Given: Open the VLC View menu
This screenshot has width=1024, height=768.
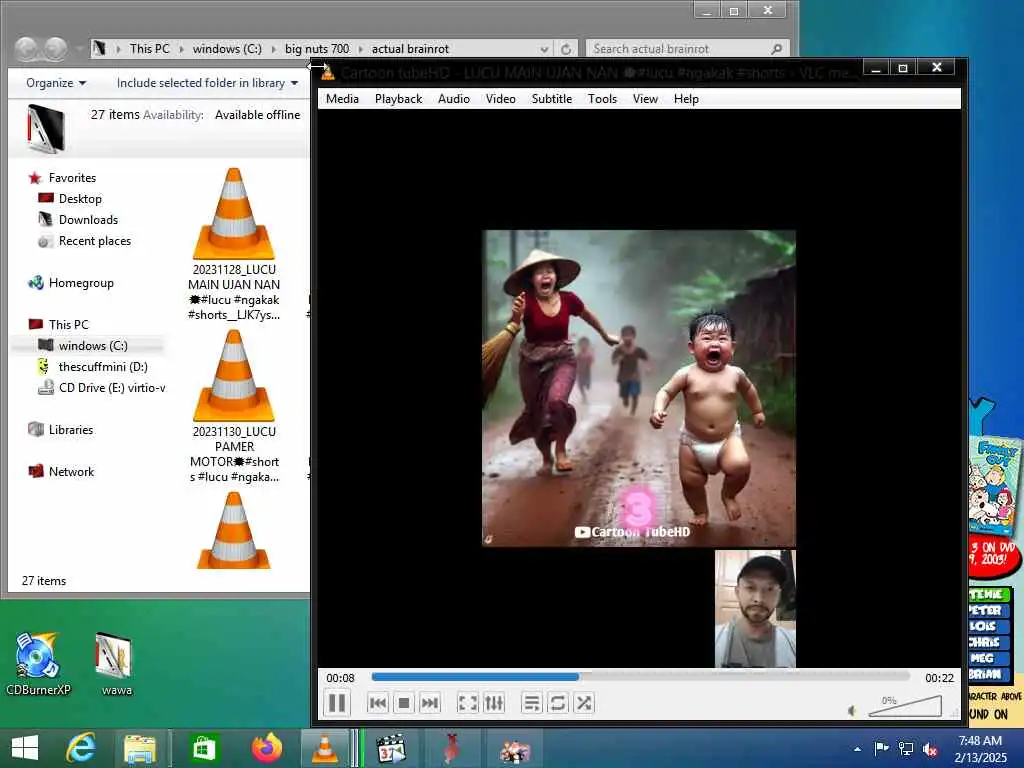Looking at the screenshot, I should pos(645,99).
